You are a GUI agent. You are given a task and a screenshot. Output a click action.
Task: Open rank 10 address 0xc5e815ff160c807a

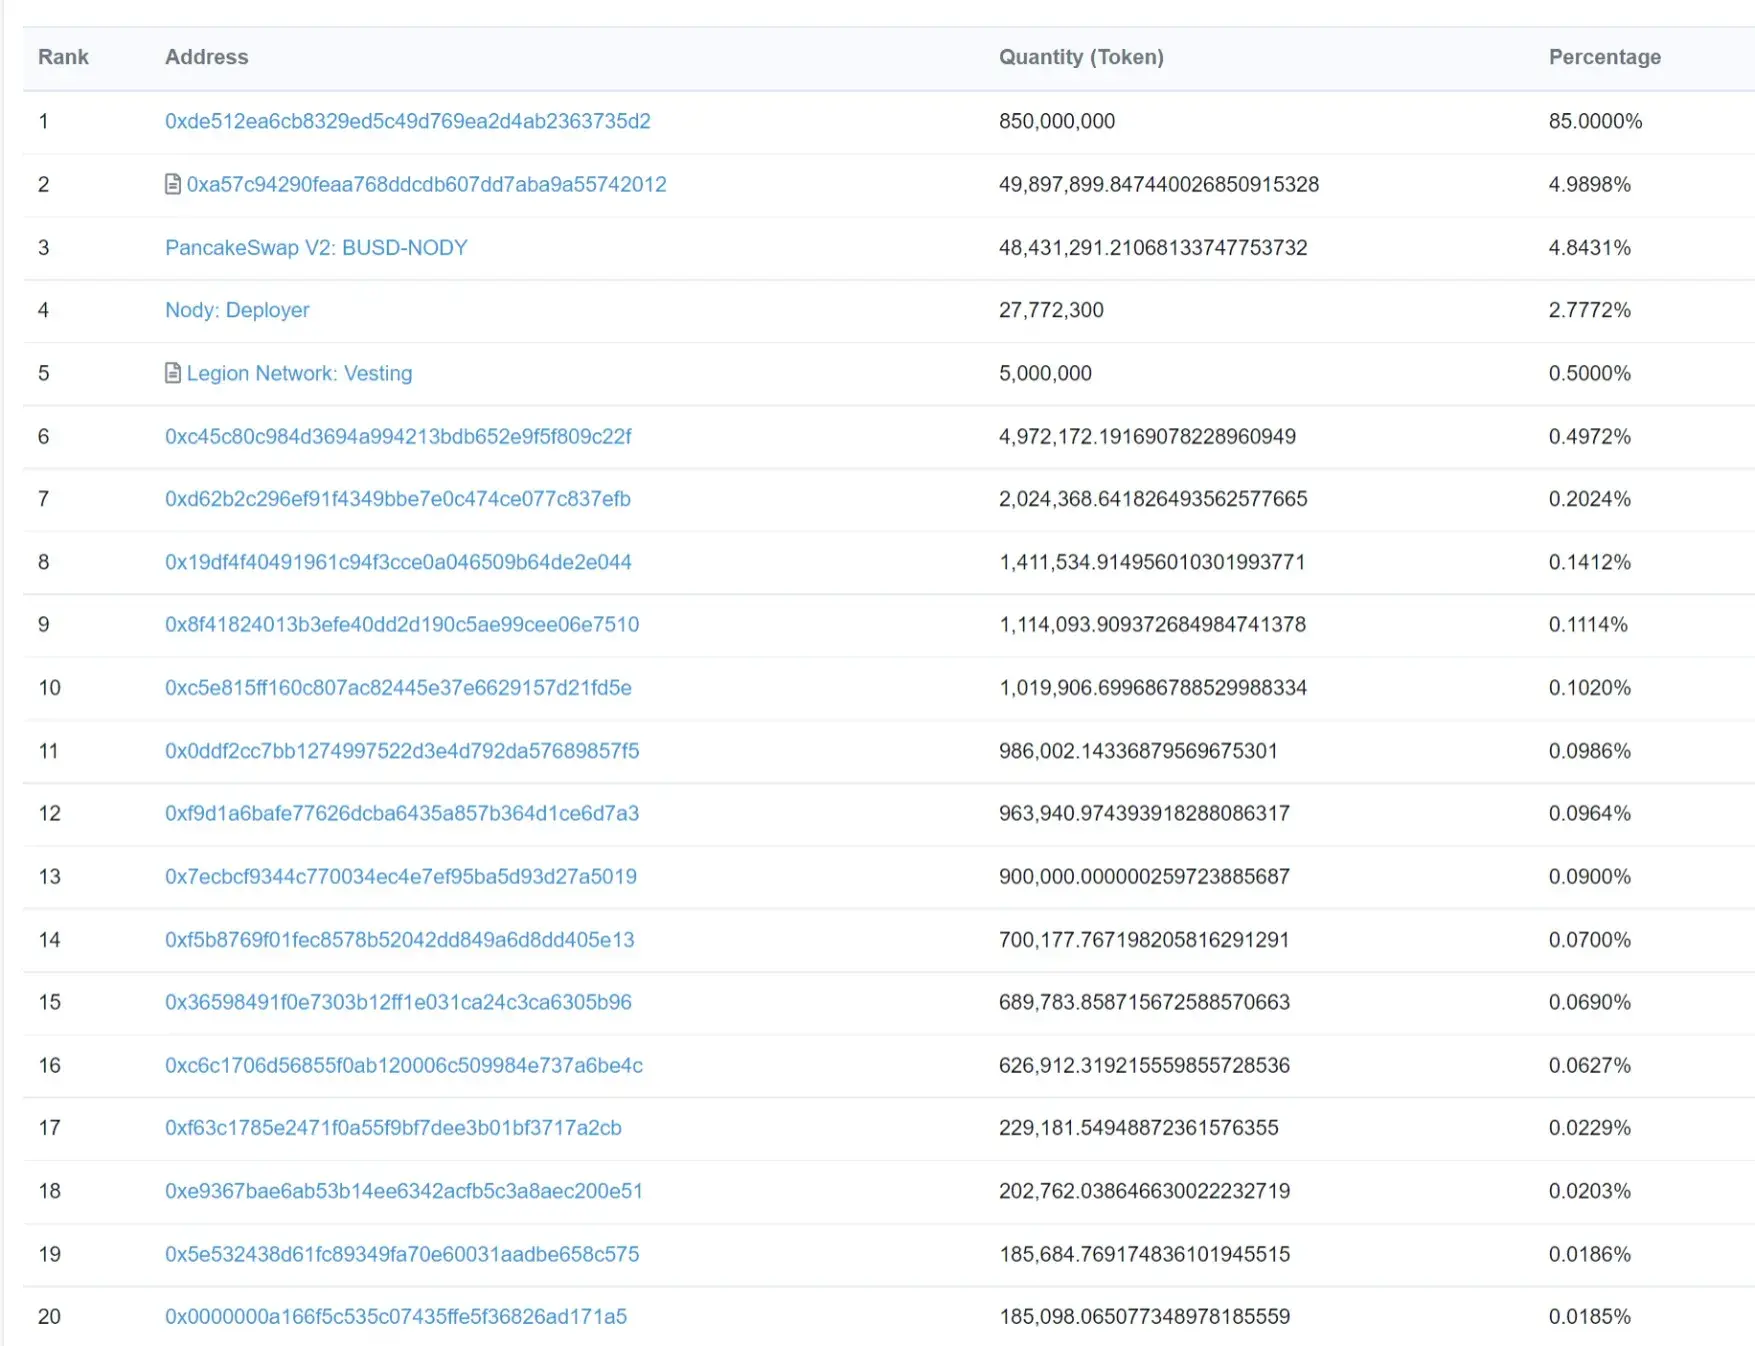tap(398, 687)
